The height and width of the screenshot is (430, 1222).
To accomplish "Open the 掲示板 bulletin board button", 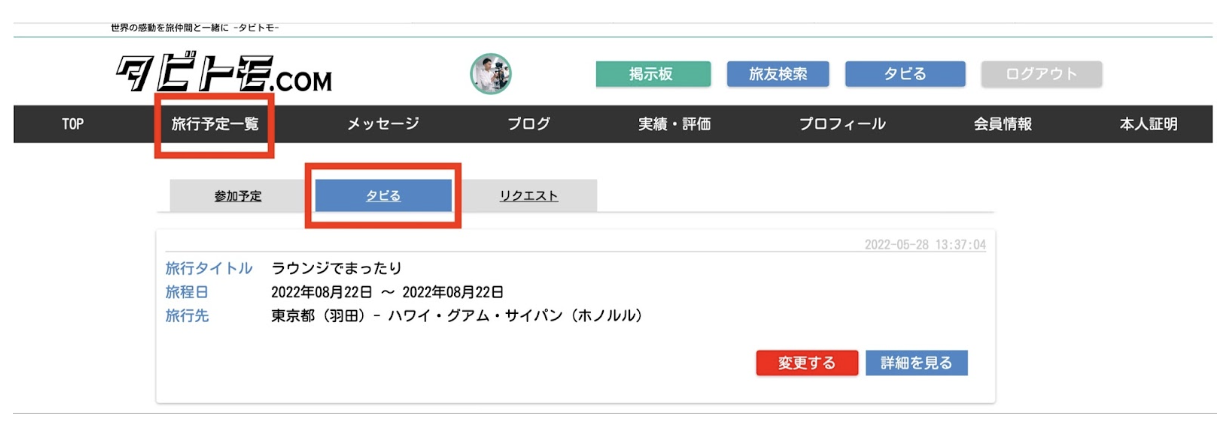I will tap(653, 74).
